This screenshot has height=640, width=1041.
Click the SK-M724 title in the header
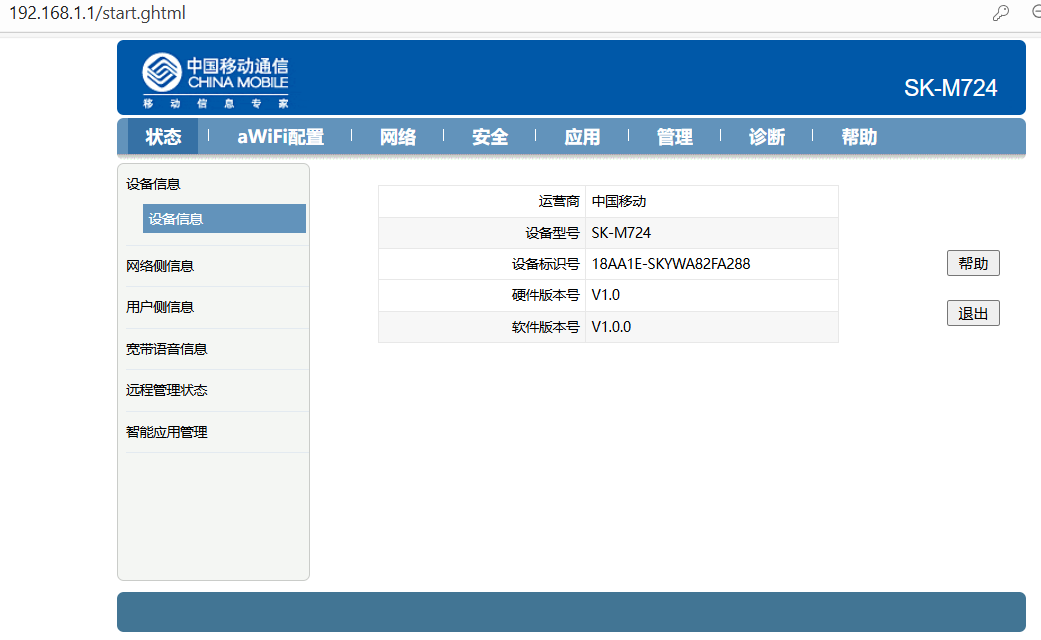[950, 88]
